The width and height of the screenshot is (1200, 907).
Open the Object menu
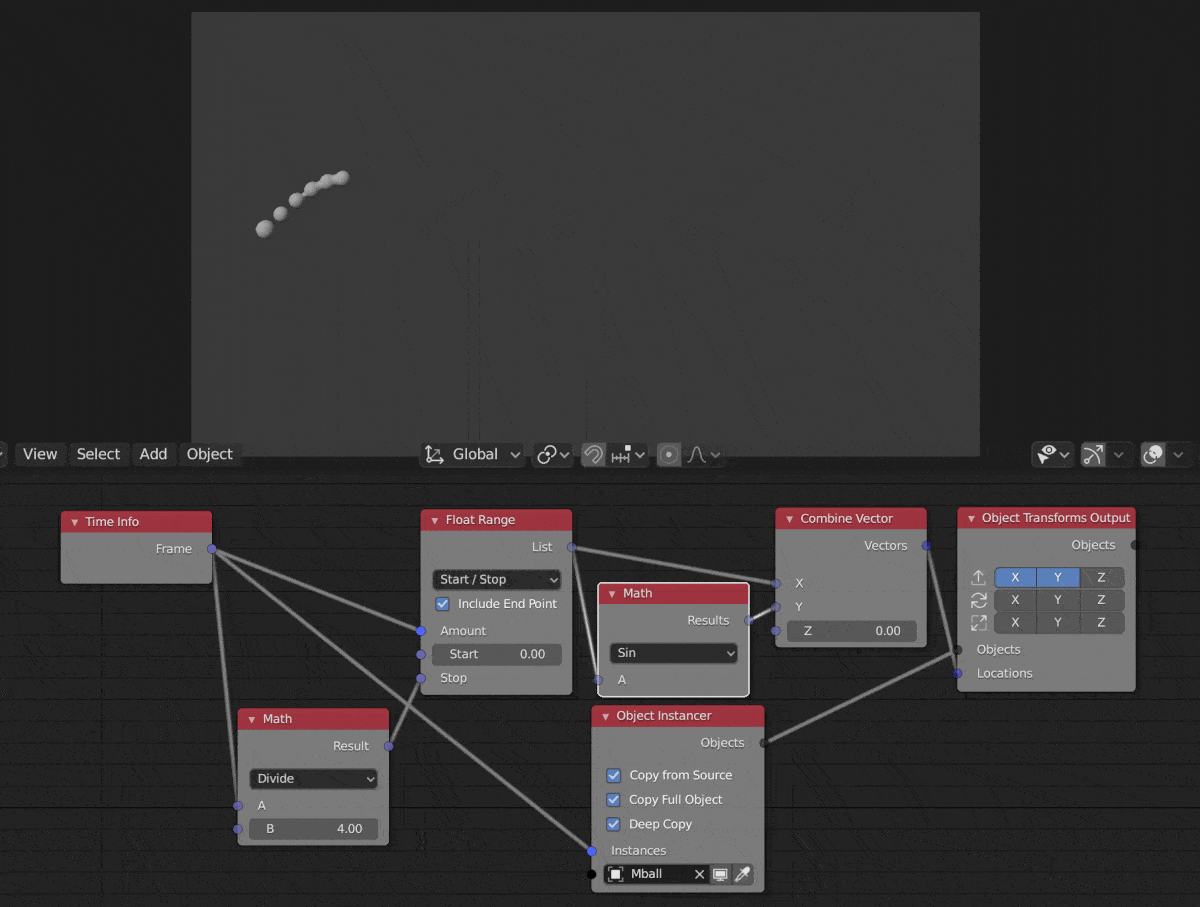[210, 454]
